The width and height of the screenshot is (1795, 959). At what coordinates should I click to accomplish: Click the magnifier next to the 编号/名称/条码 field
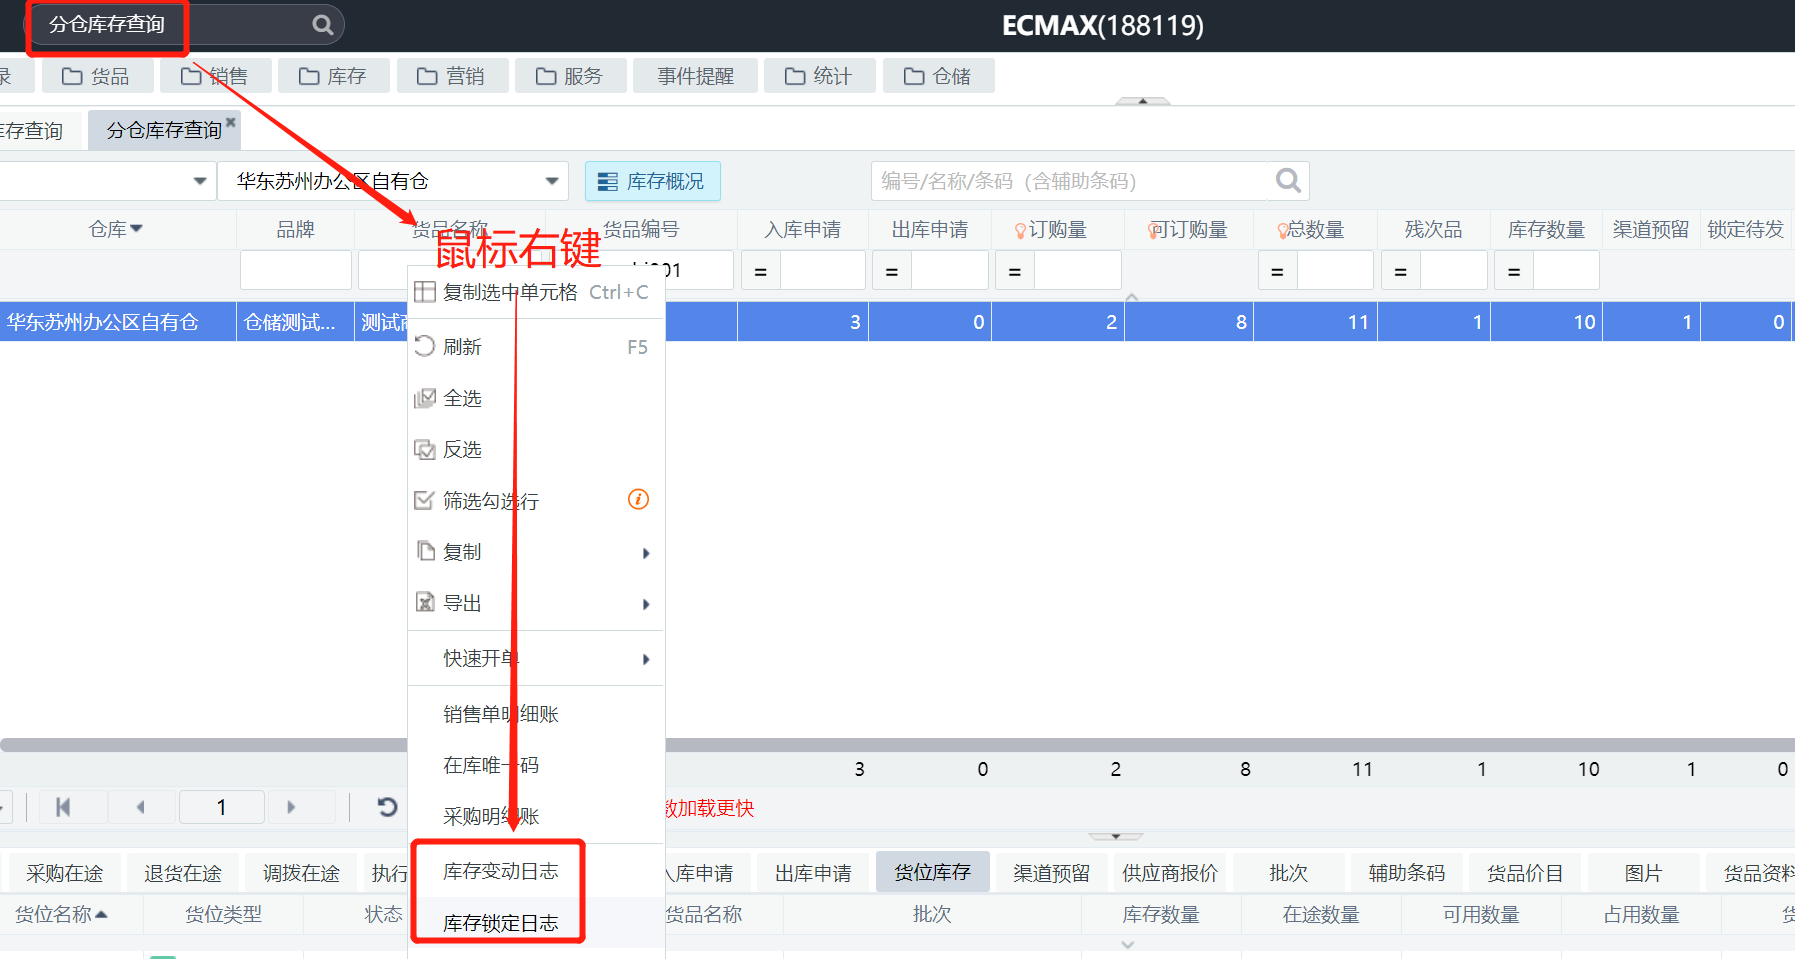(x=1288, y=181)
